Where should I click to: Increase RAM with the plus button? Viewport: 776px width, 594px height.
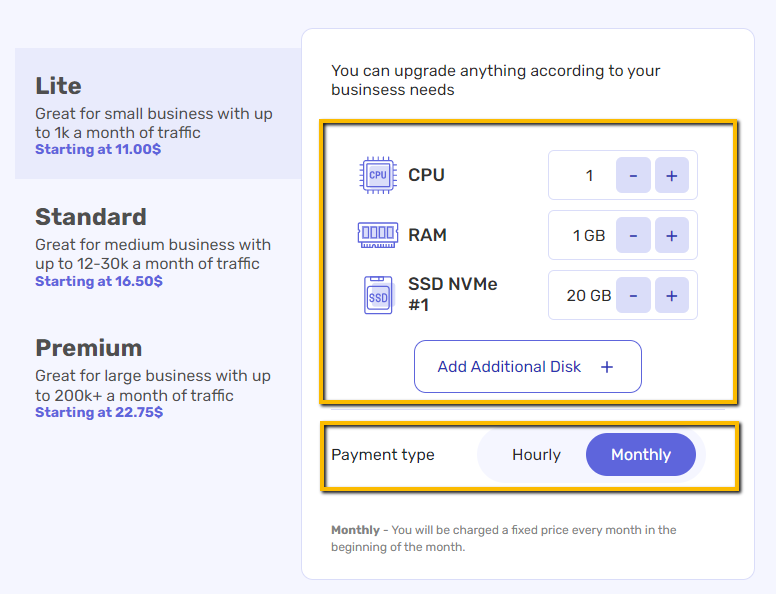coord(672,235)
